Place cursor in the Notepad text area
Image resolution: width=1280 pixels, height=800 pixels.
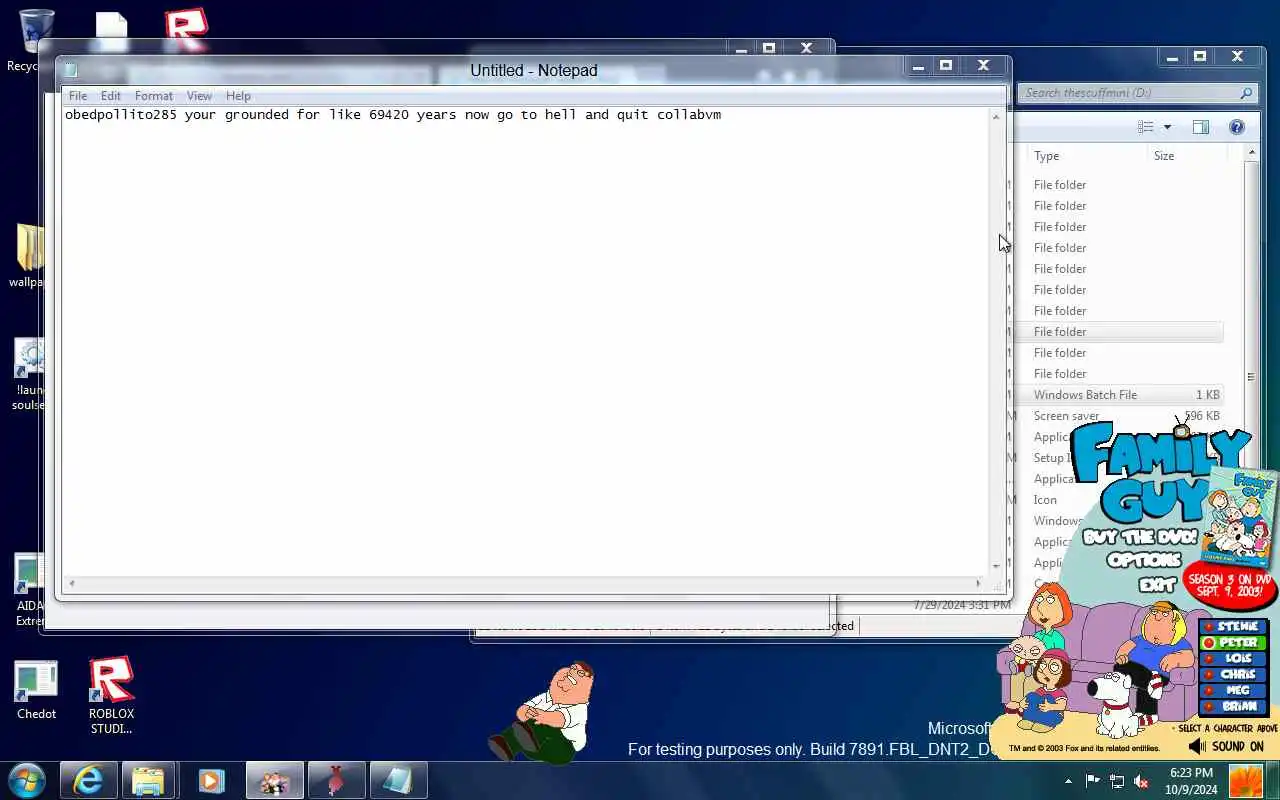point(525,340)
